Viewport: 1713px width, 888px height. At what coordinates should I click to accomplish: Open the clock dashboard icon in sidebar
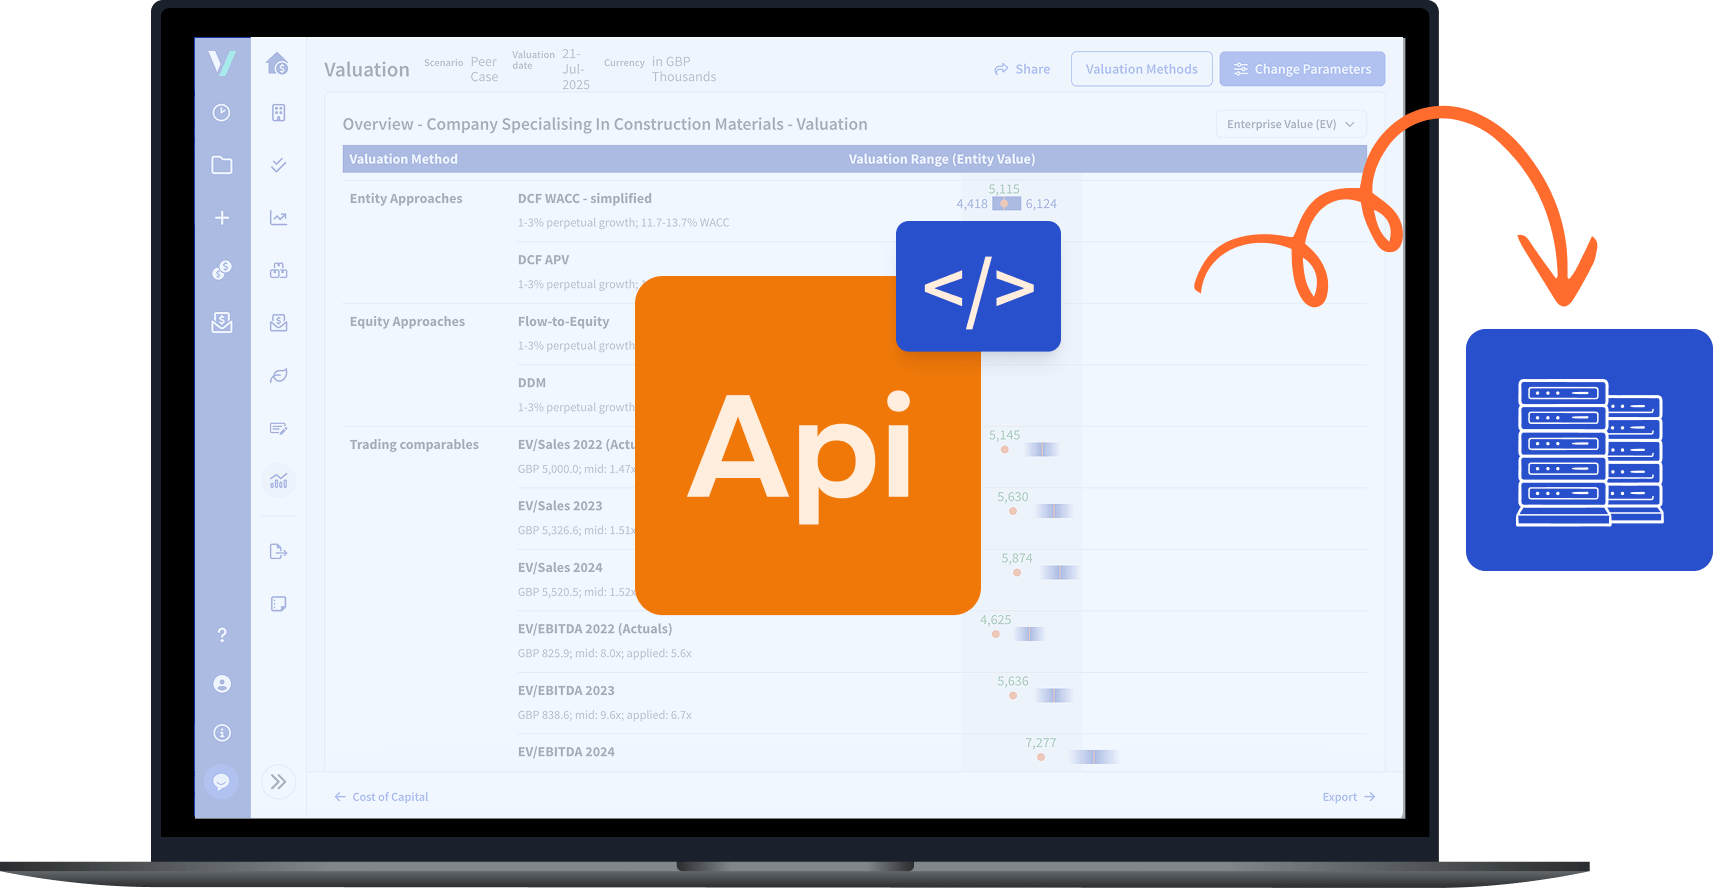[222, 113]
